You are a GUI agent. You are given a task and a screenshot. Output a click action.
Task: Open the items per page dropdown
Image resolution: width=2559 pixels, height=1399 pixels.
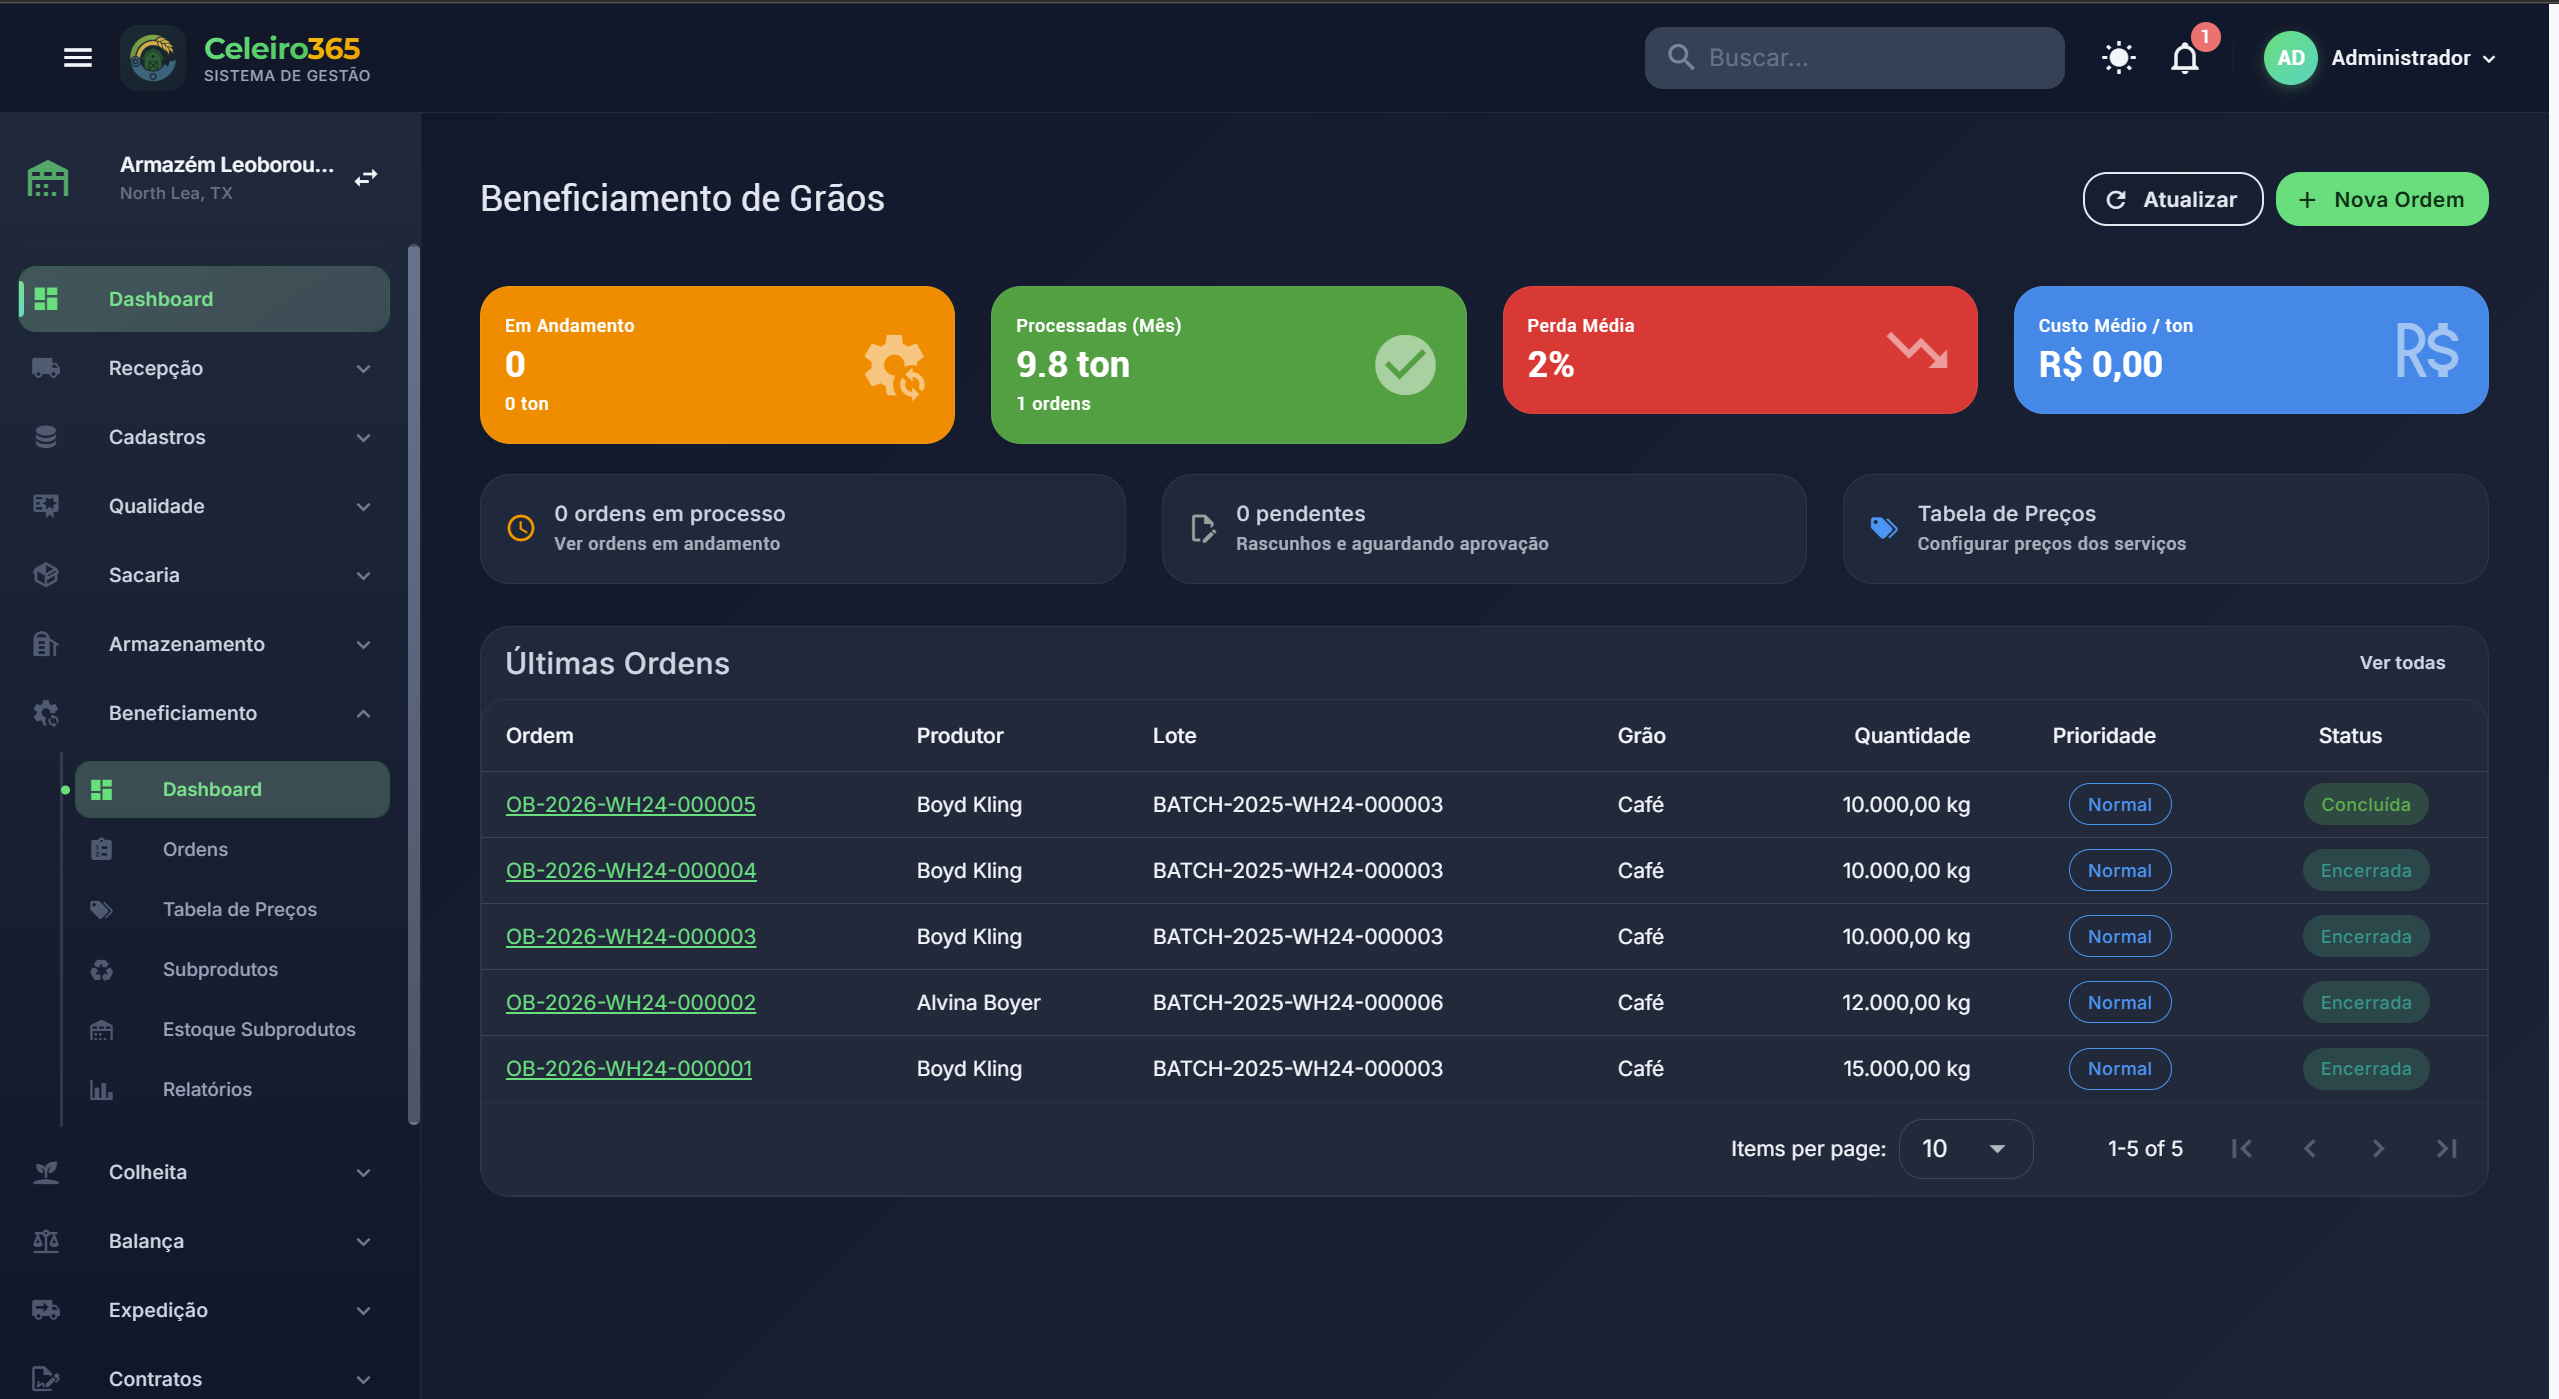pyautogui.click(x=1965, y=1149)
